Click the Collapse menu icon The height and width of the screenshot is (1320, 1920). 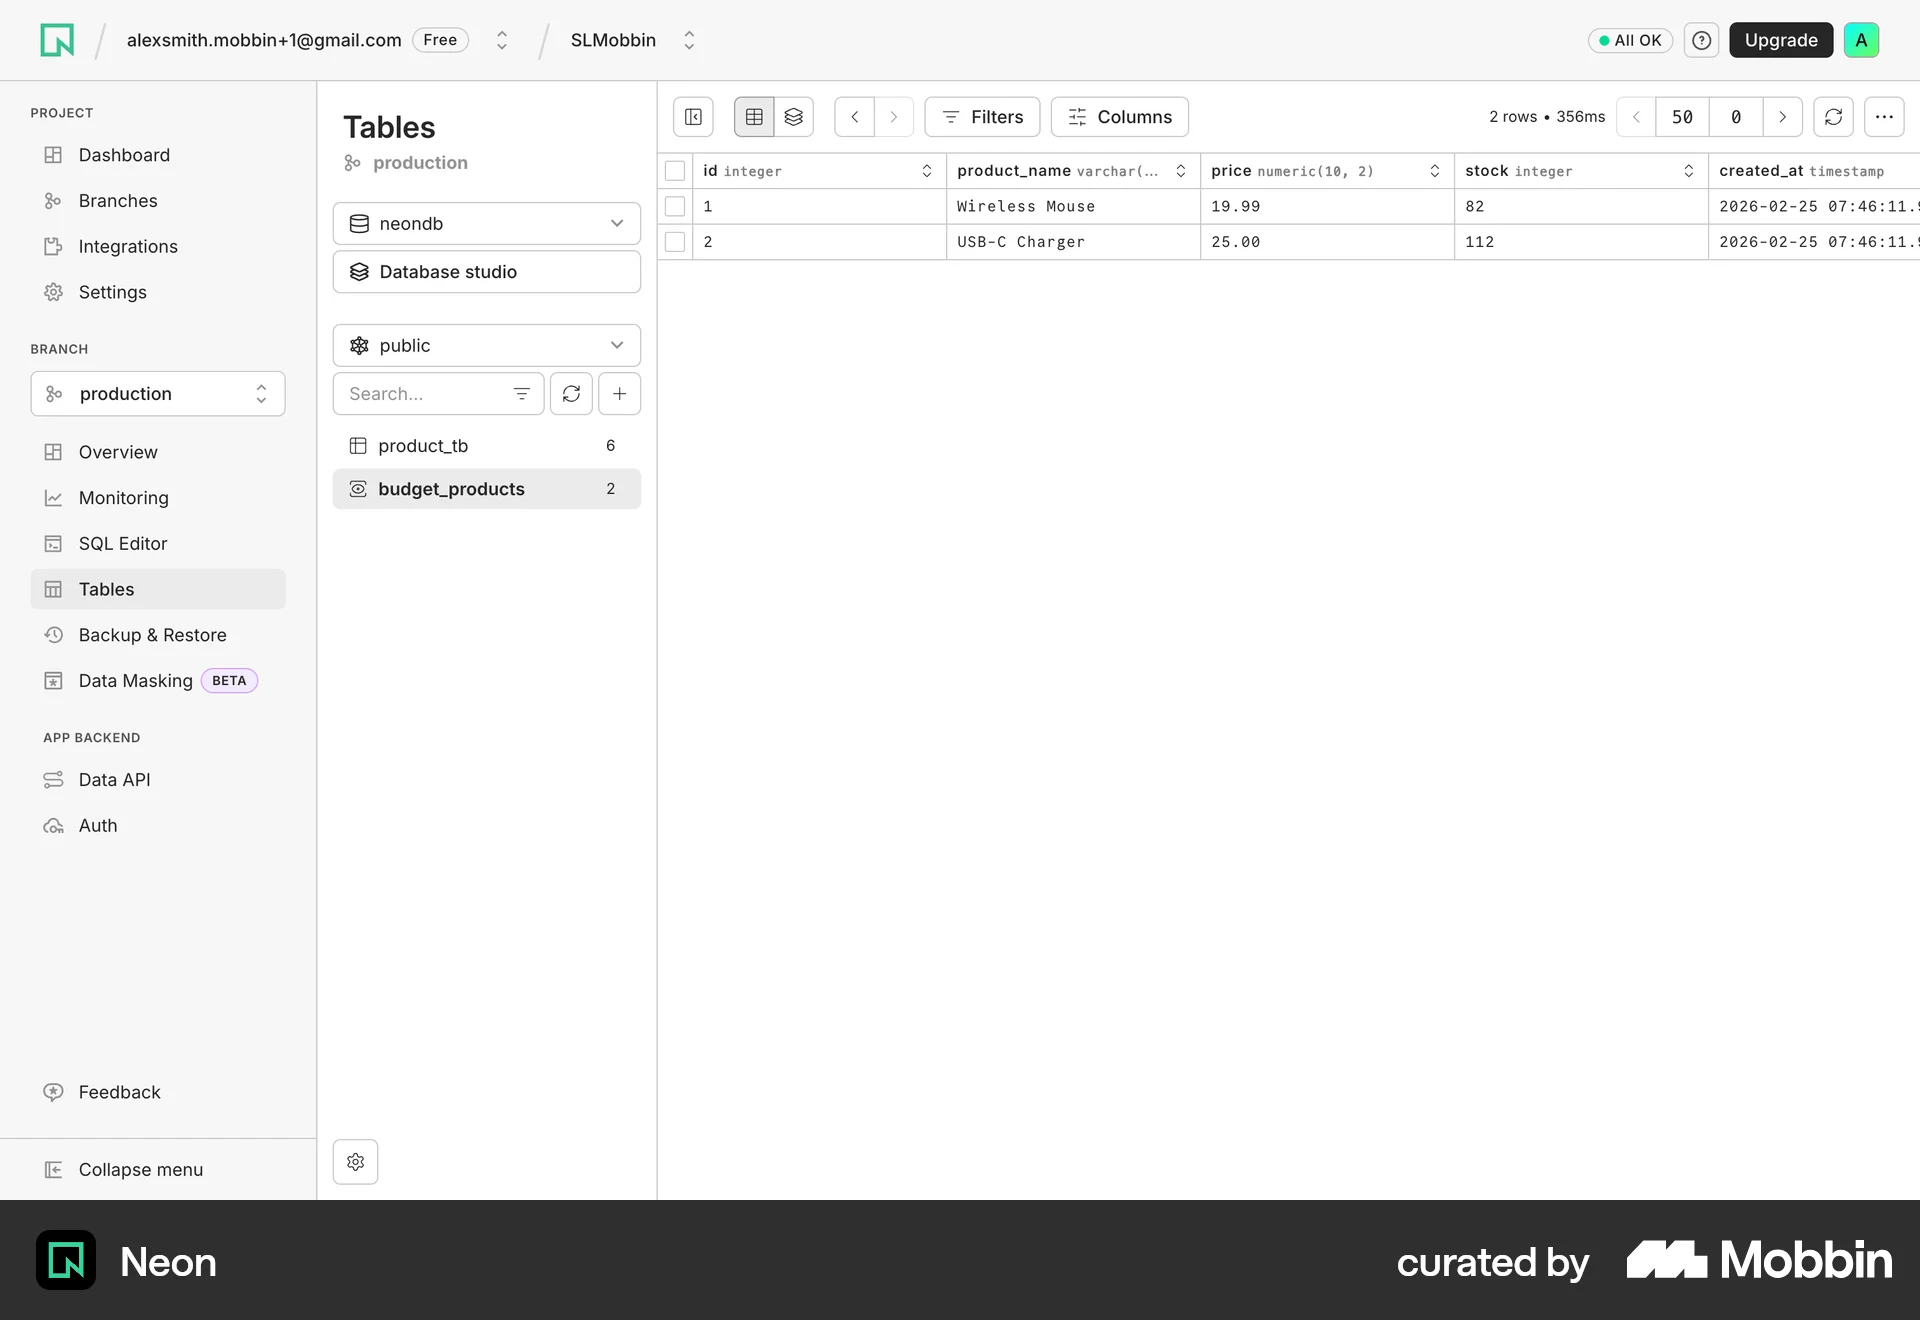click(x=54, y=1170)
